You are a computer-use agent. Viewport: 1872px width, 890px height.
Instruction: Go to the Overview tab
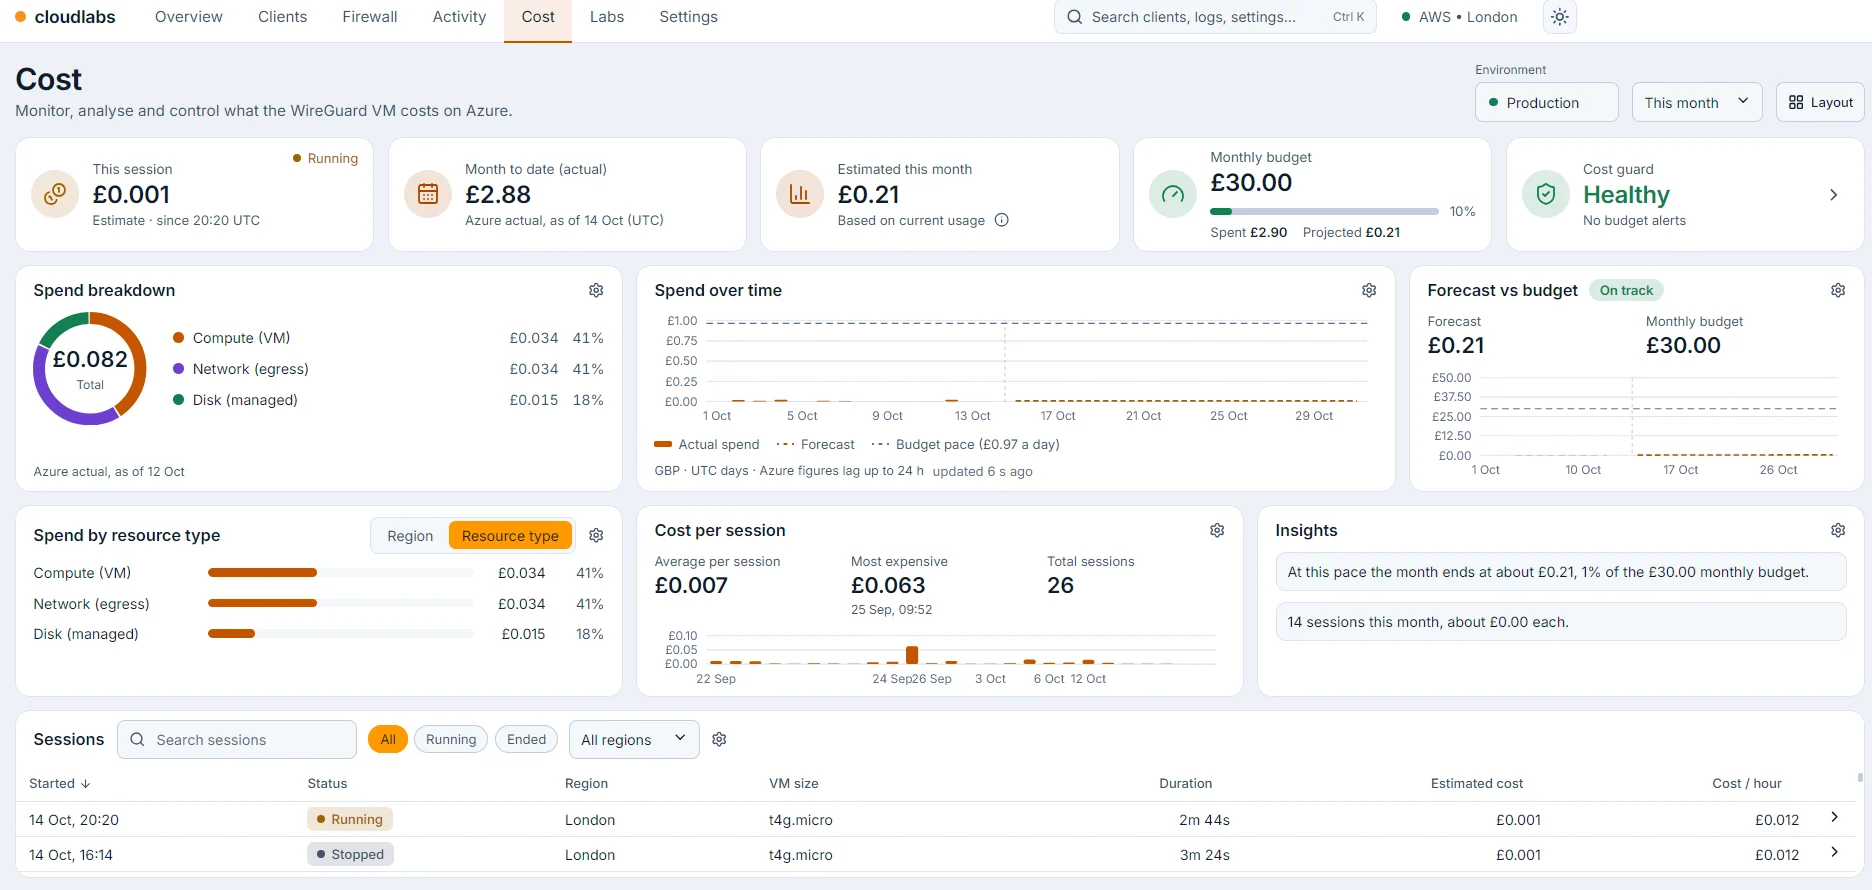[189, 17]
